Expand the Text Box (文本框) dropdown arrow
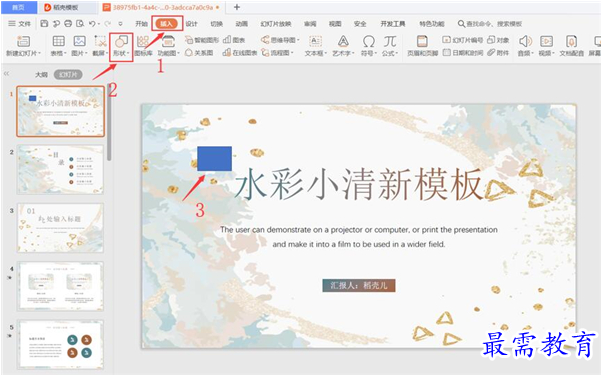Image resolution: width=604 pixels, height=376 pixels. point(326,53)
